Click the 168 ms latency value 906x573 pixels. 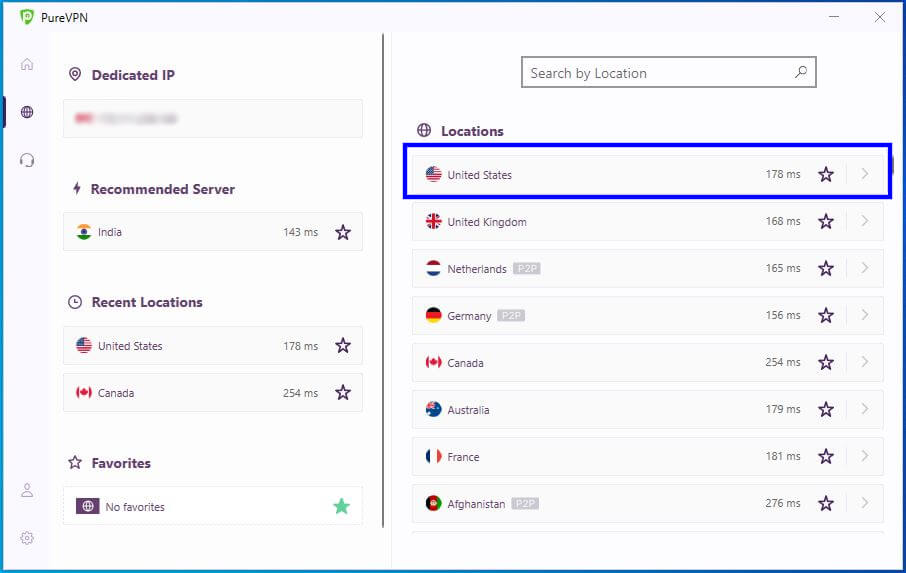pos(783,221)
